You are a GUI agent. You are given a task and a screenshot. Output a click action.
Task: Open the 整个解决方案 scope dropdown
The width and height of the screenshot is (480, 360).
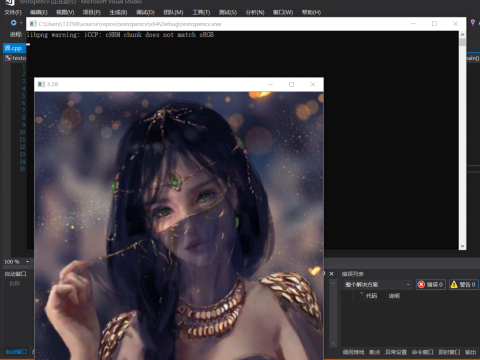coord(377,284)
